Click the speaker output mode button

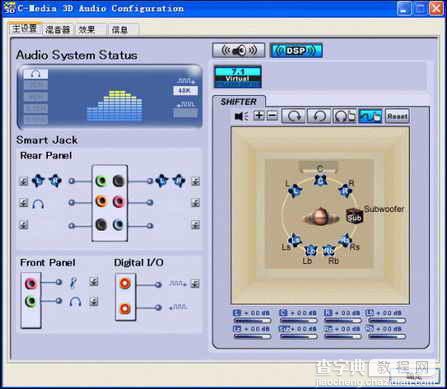pyautogui.click(x=239, y=51)
